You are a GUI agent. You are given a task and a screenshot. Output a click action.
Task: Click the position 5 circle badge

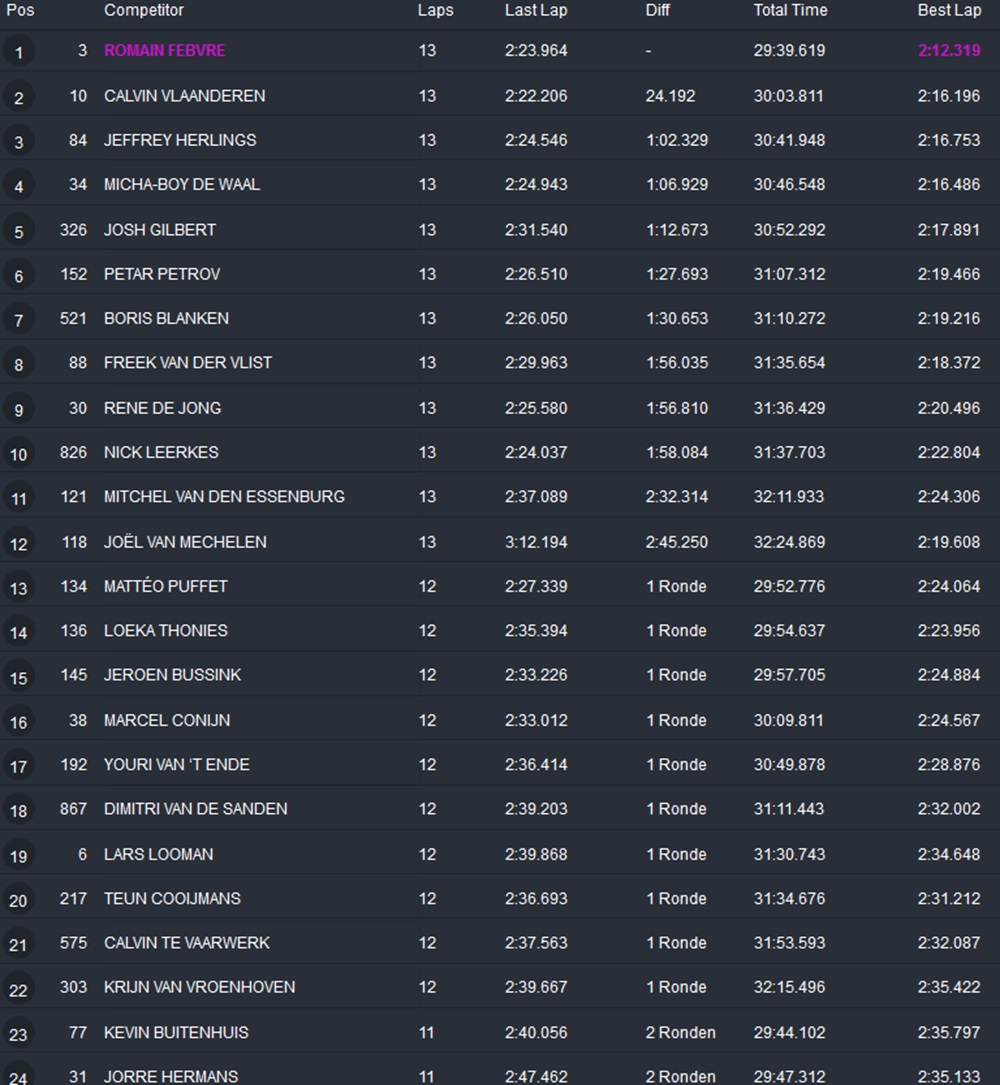pos(18,231)
